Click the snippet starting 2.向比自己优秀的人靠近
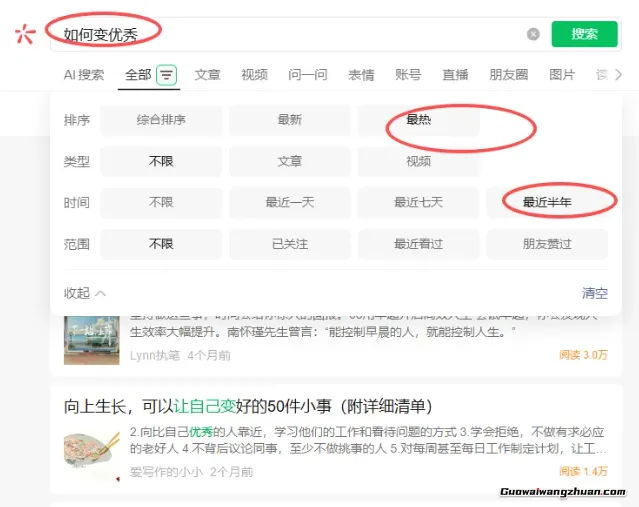 coord(368,440)
